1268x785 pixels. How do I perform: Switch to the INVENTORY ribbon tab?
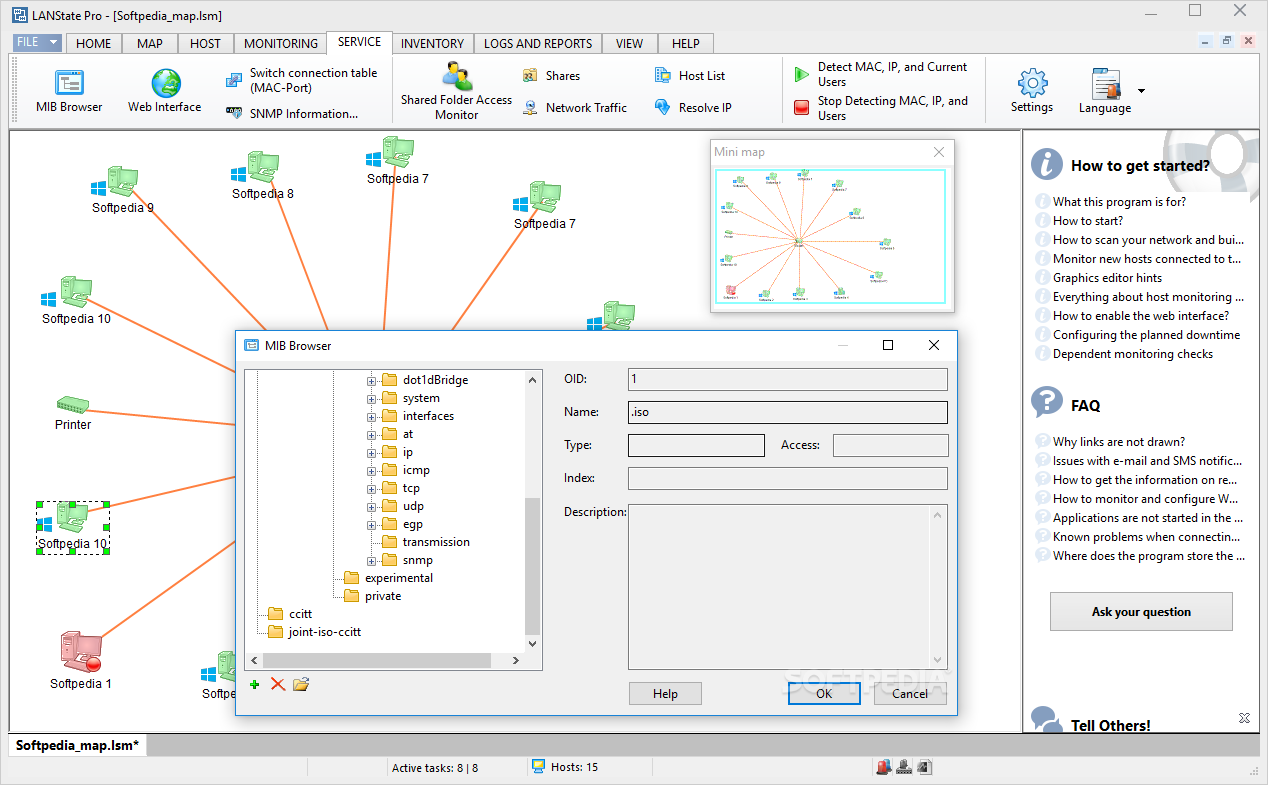(x=432, y=43)
